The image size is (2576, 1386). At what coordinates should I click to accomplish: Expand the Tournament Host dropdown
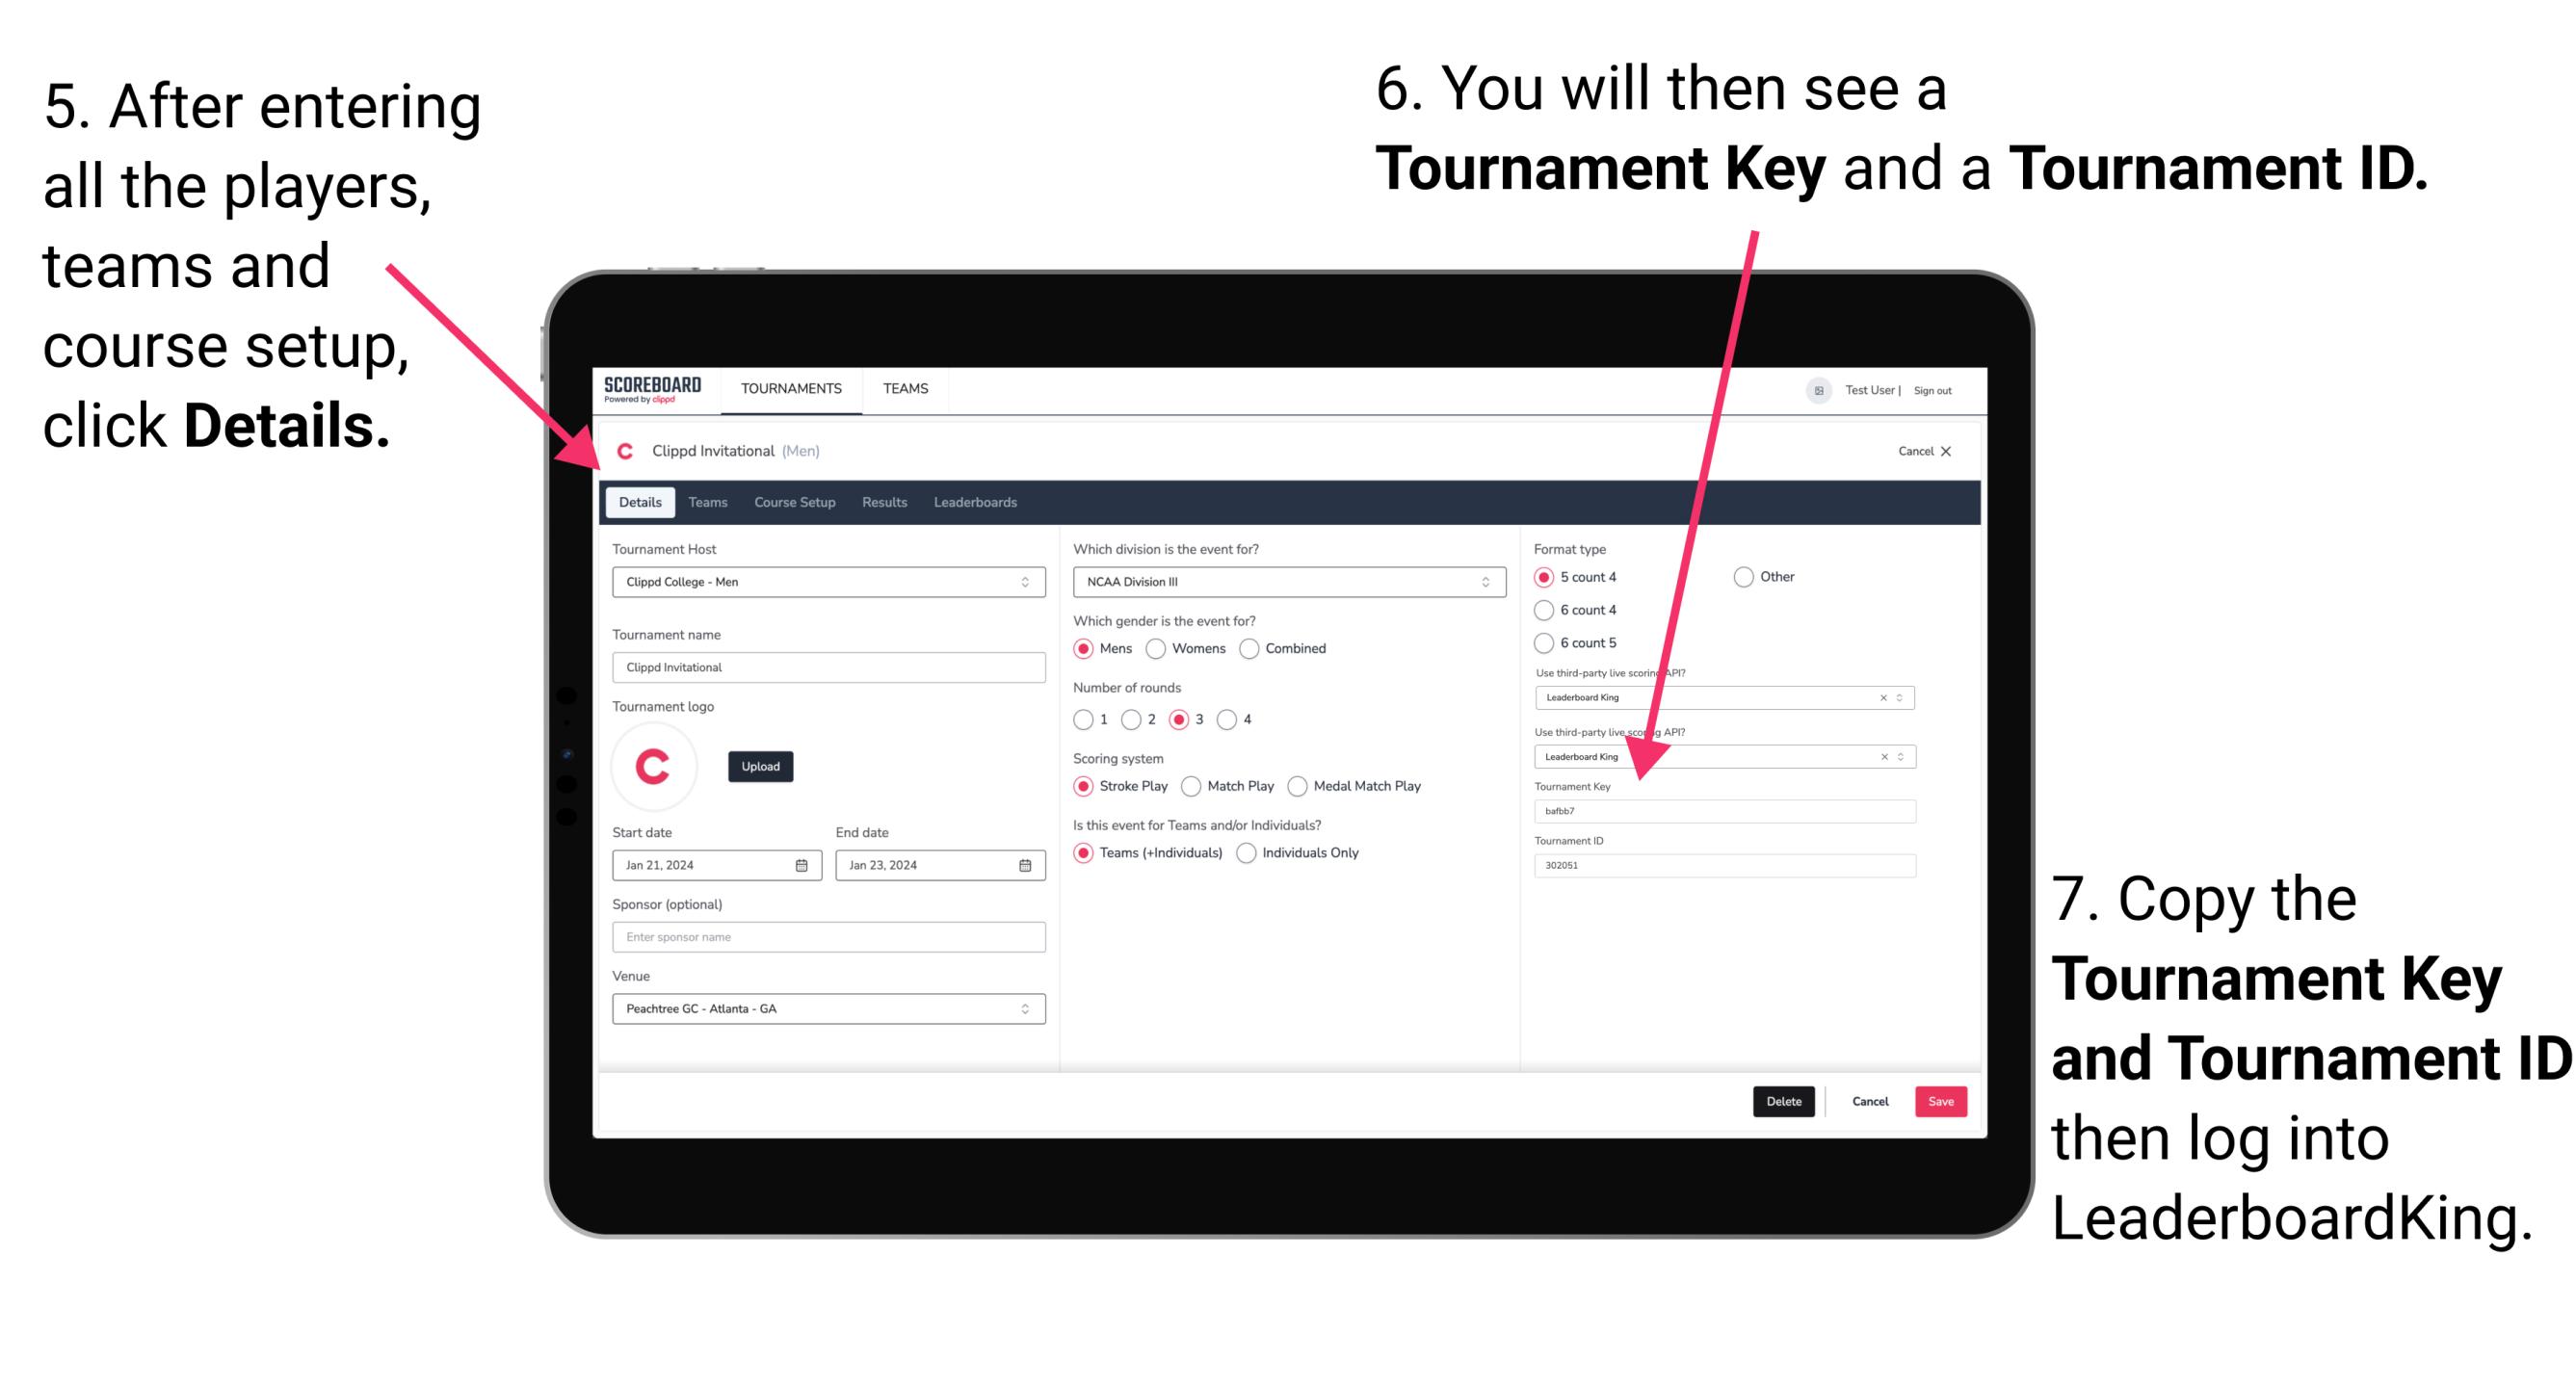click(1024, 582)
